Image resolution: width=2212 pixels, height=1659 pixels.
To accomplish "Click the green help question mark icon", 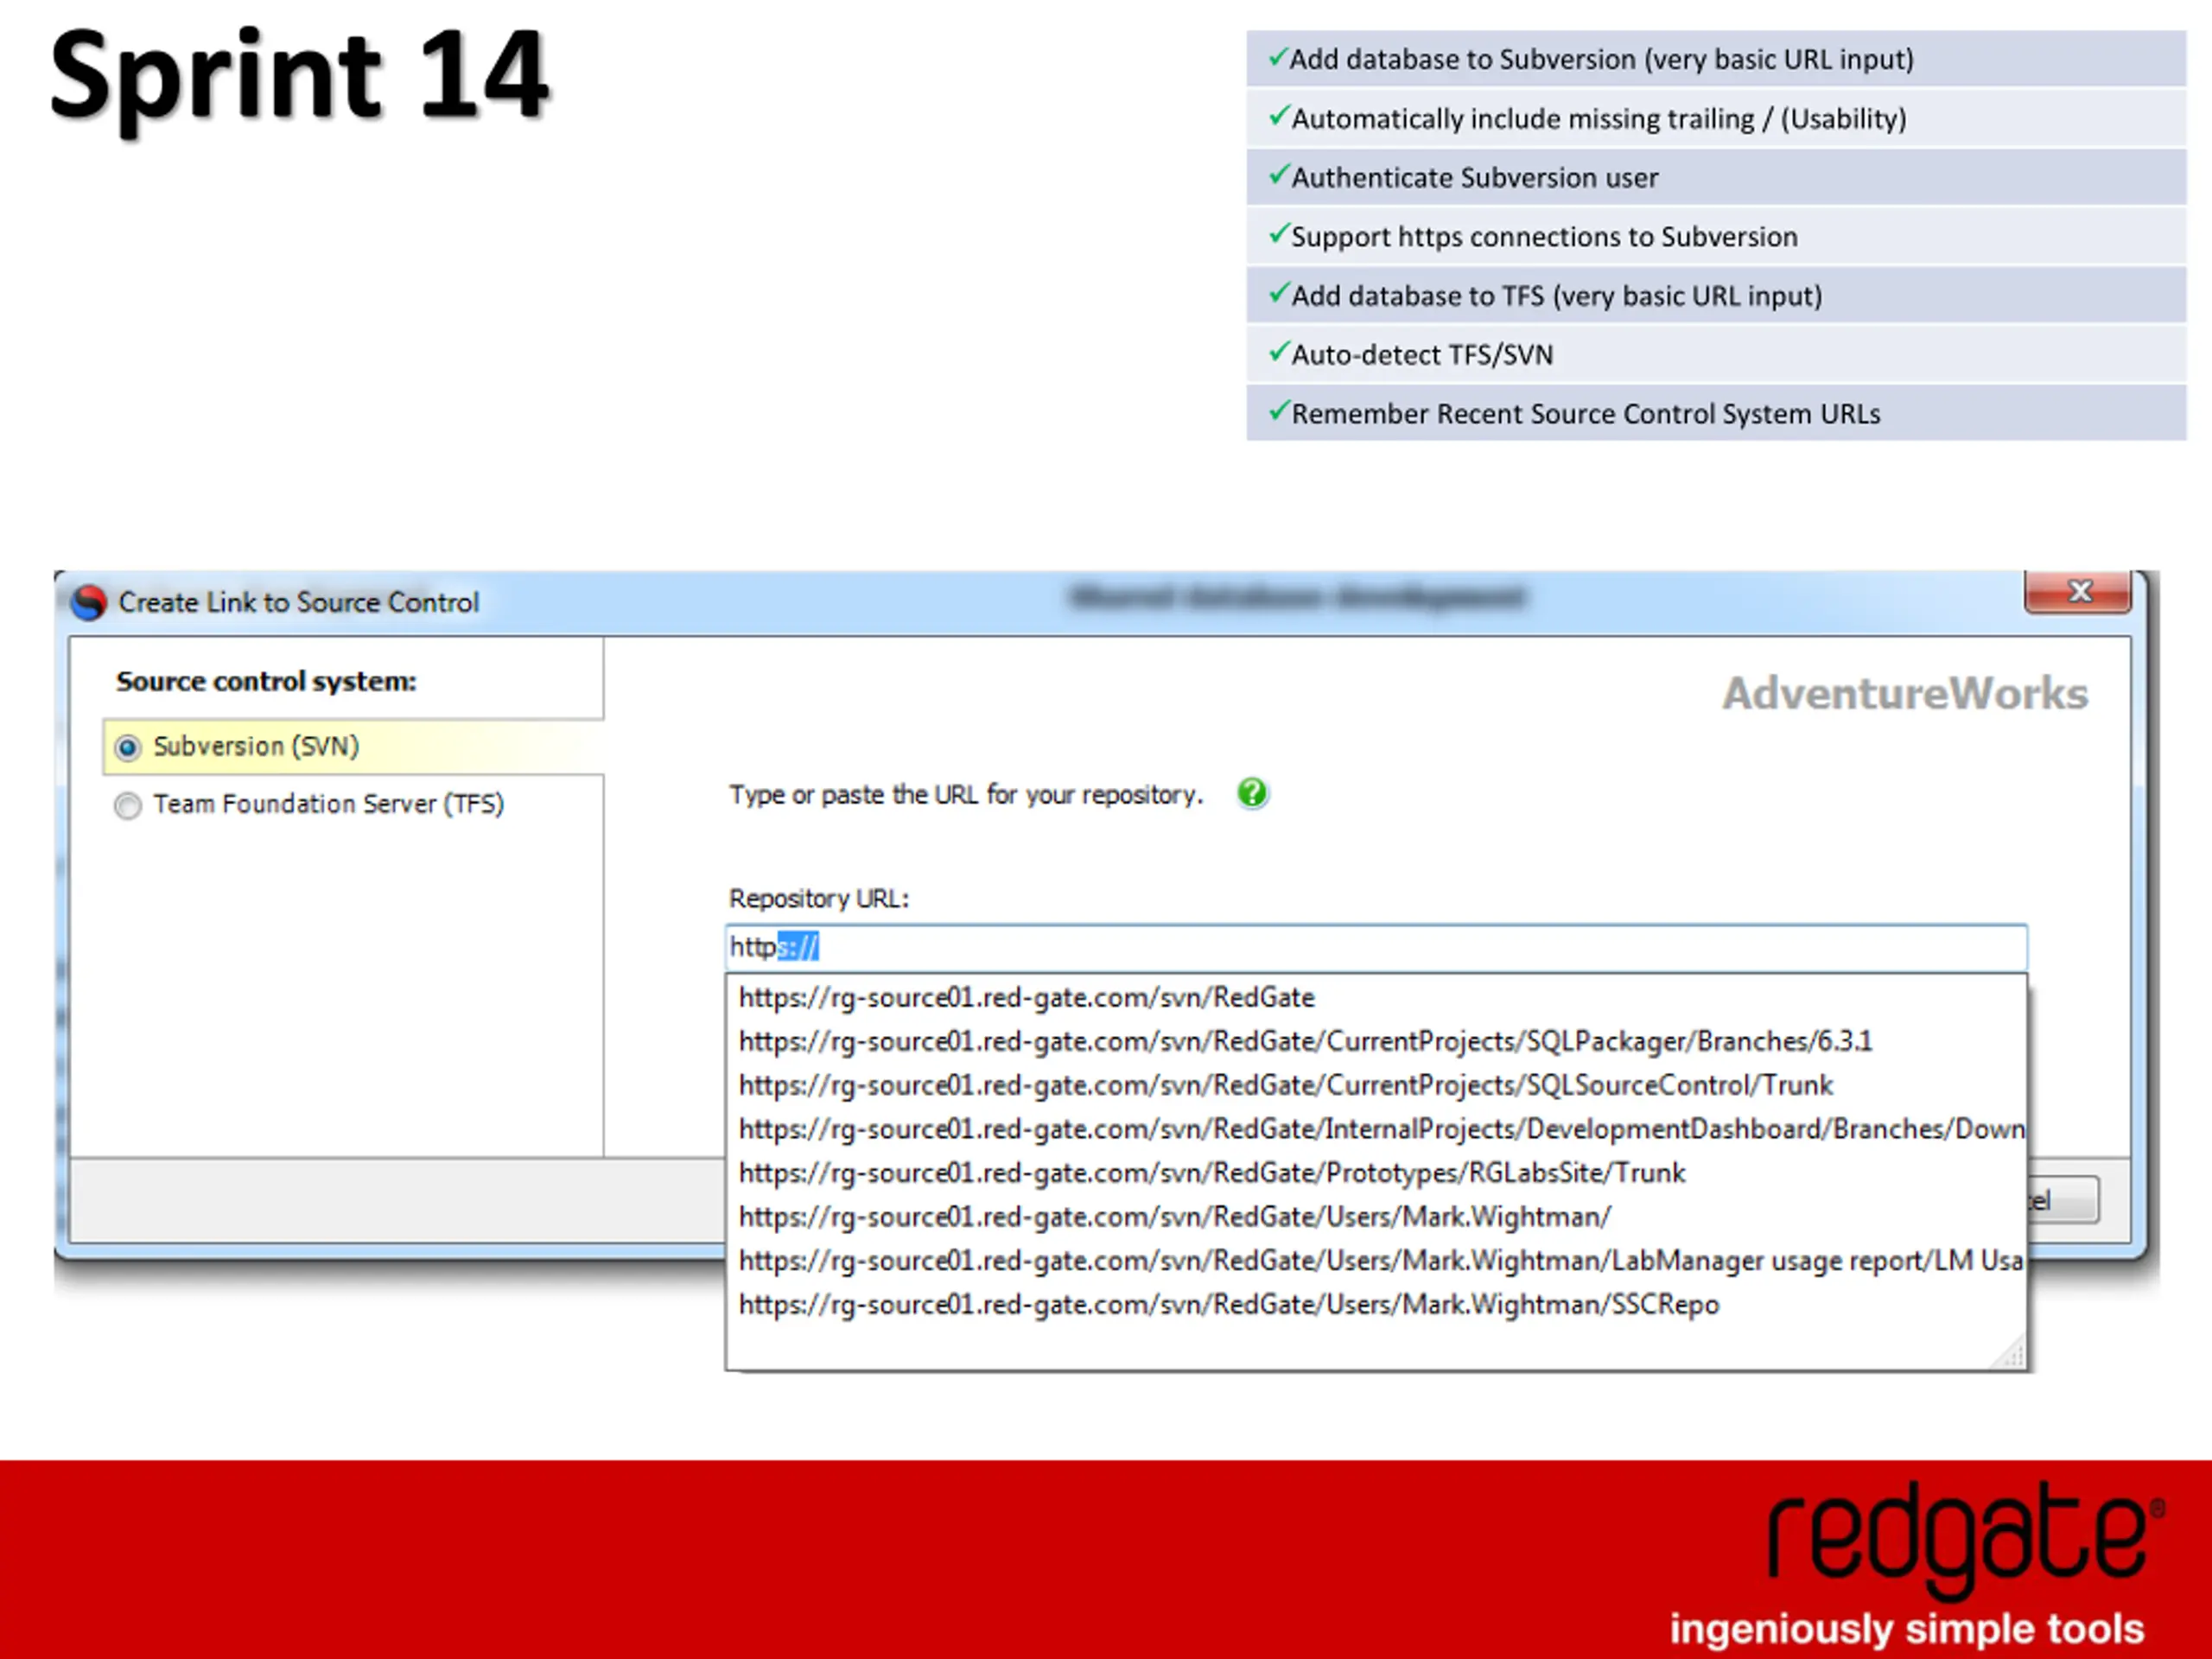I will [x=1252, y=793].
